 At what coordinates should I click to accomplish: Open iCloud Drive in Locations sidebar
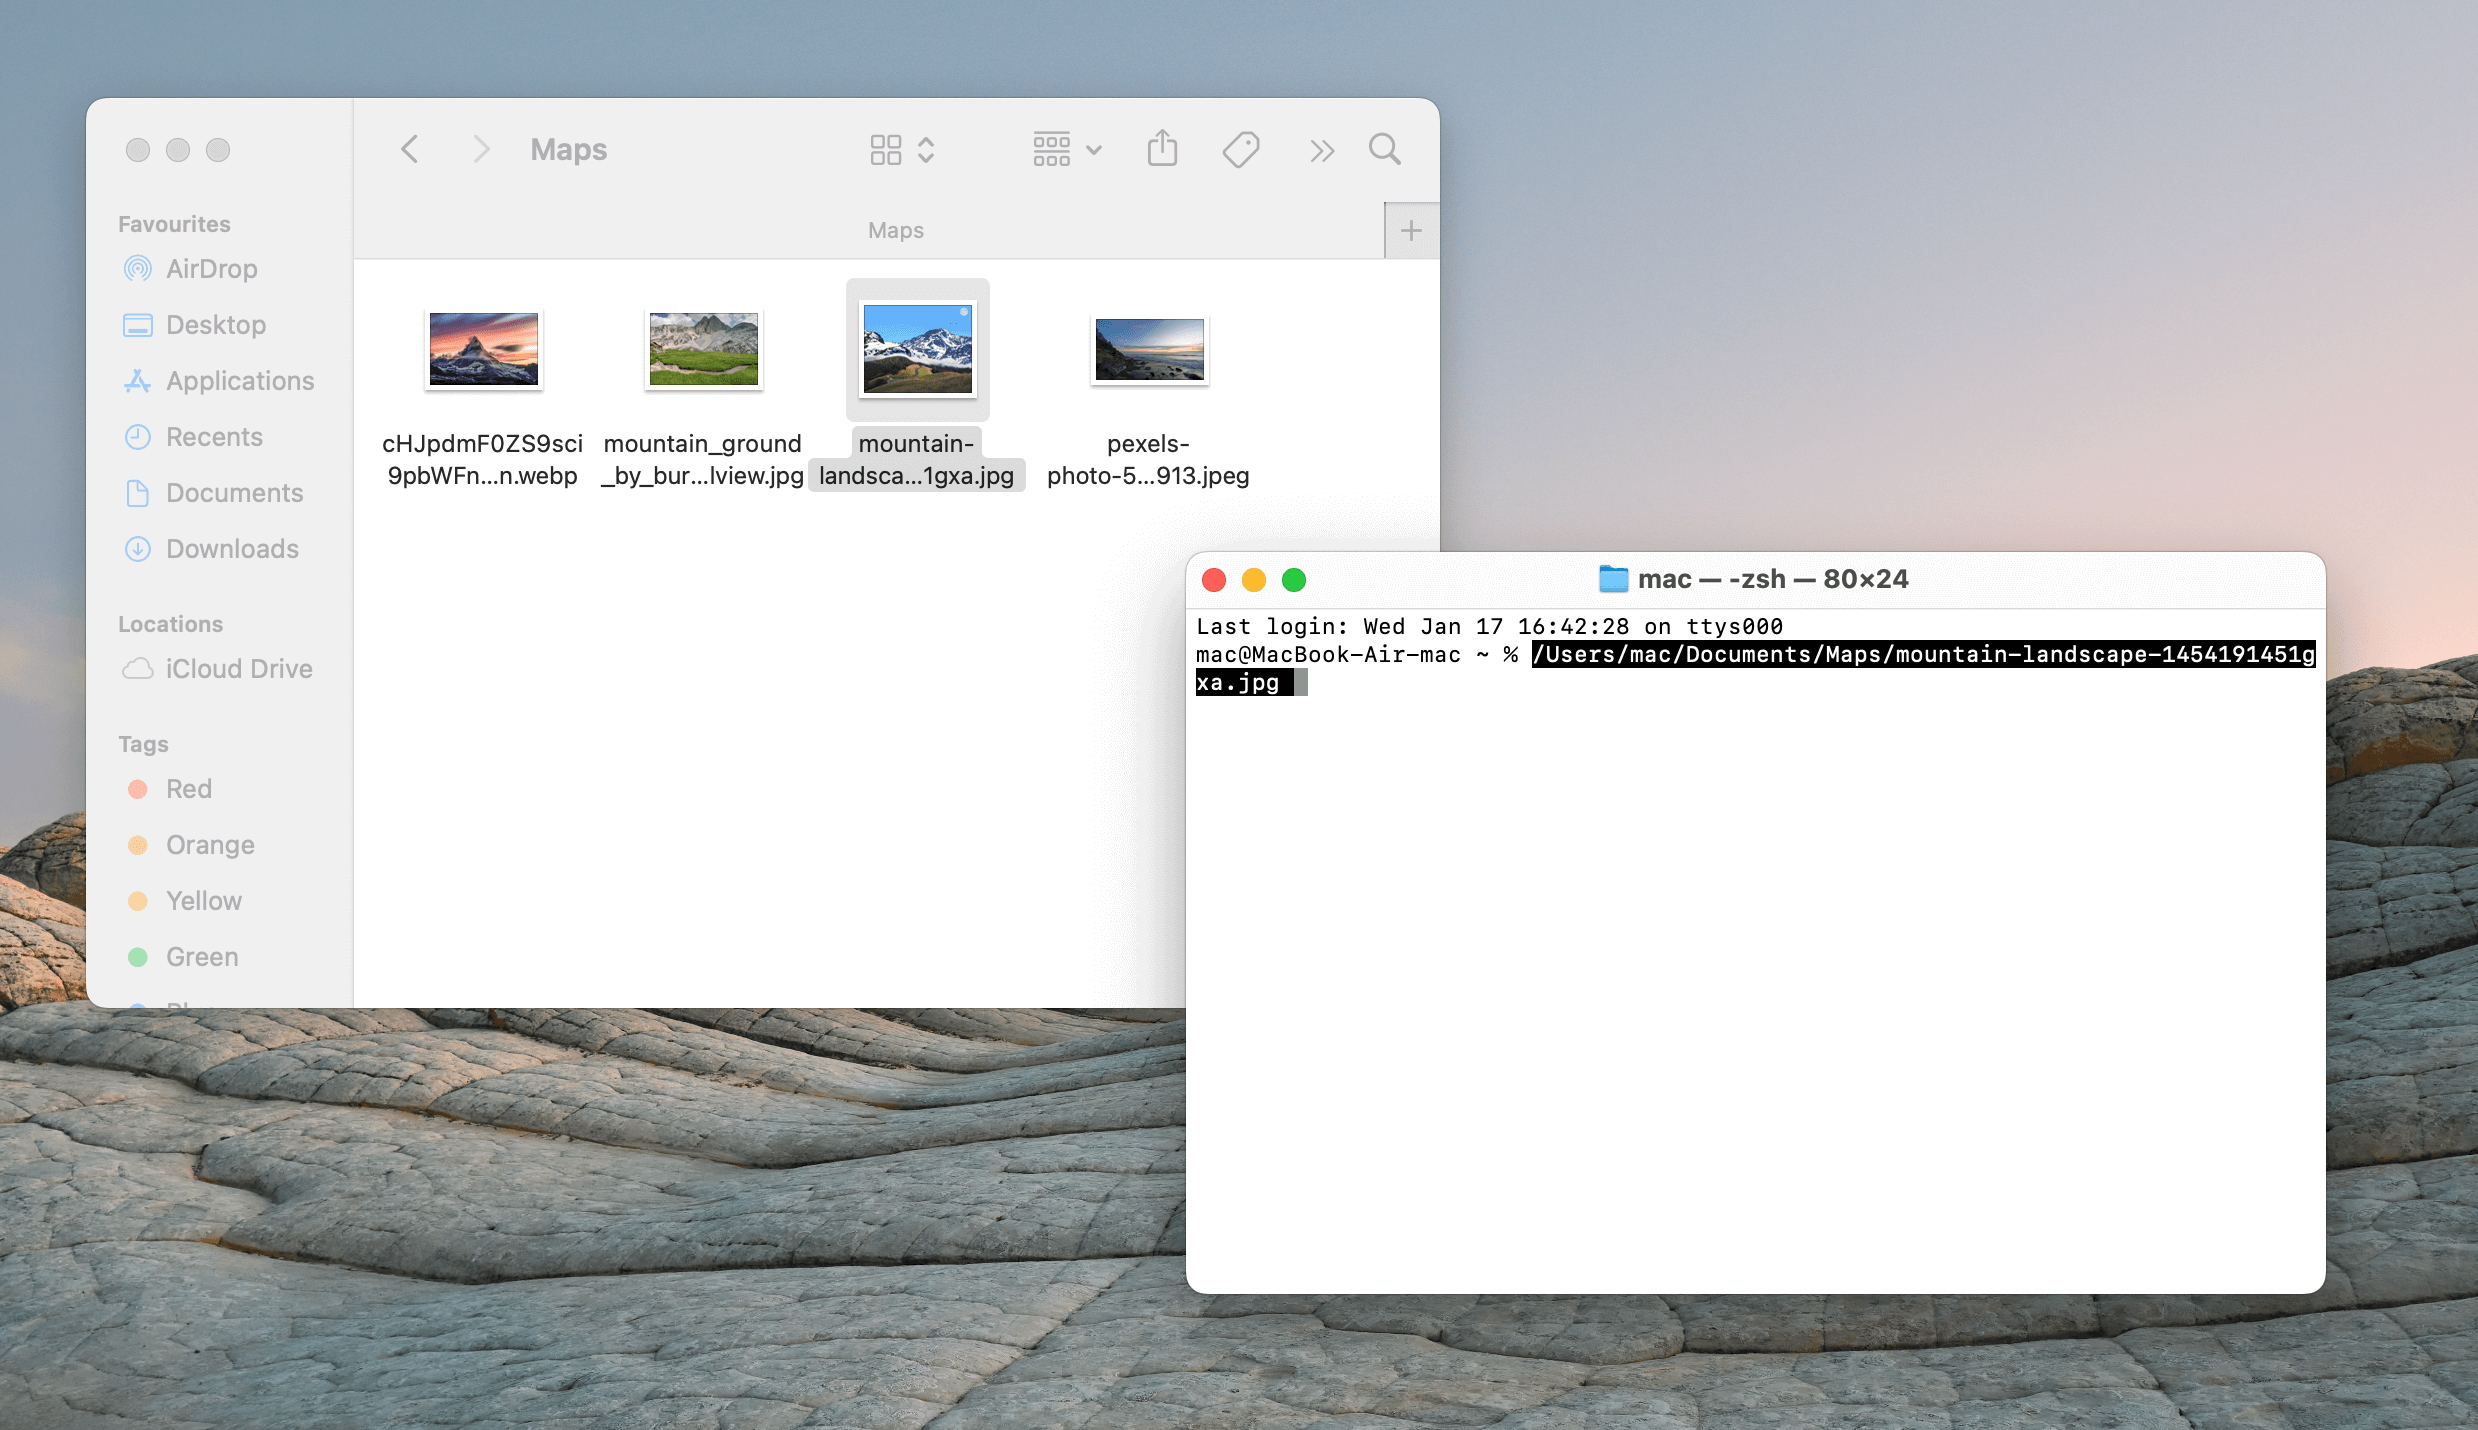click(x=238, y=667)
